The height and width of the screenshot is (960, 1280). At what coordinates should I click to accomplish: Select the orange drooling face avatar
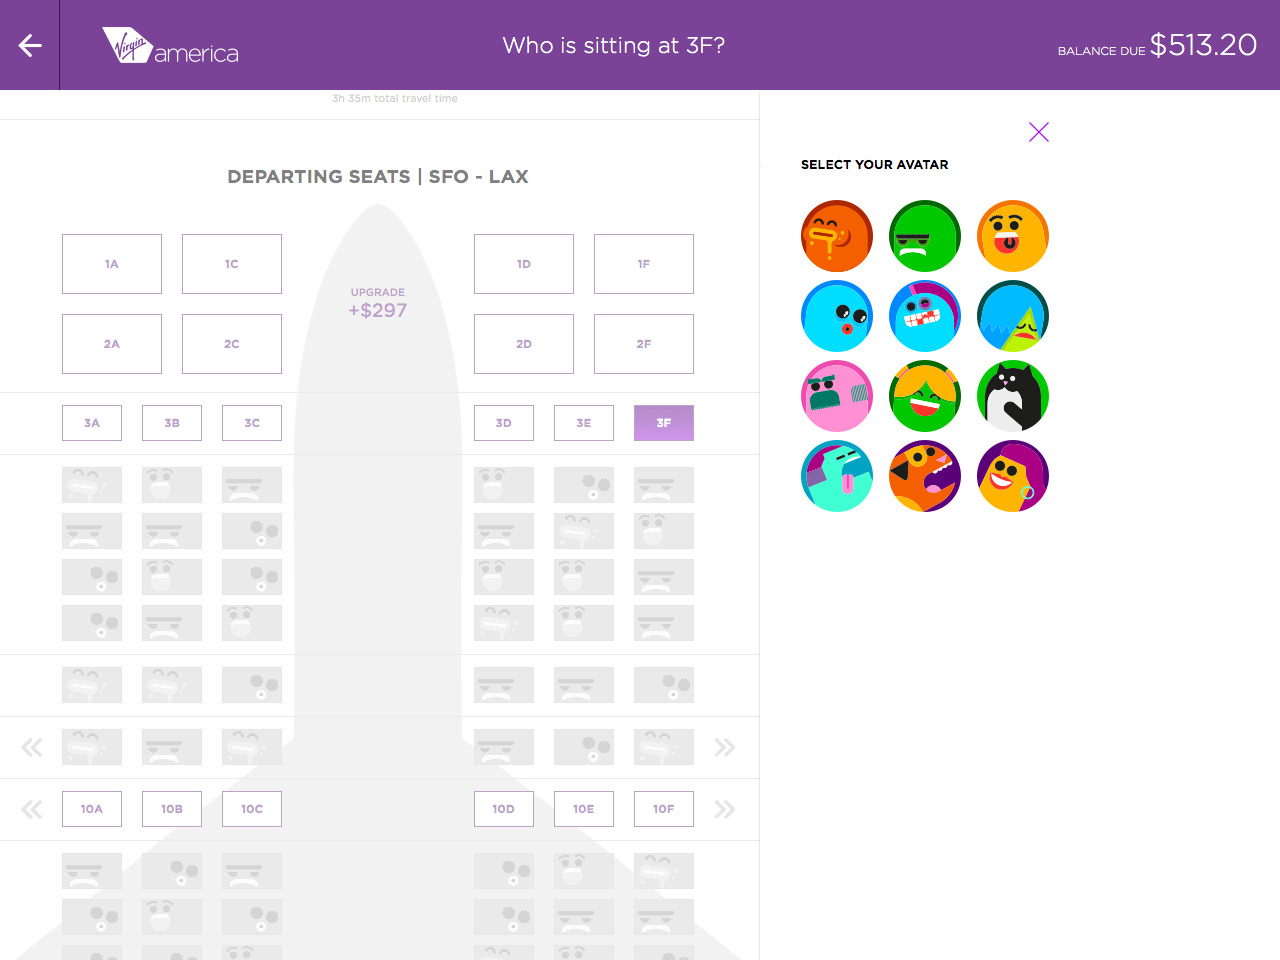click(837, 236)
